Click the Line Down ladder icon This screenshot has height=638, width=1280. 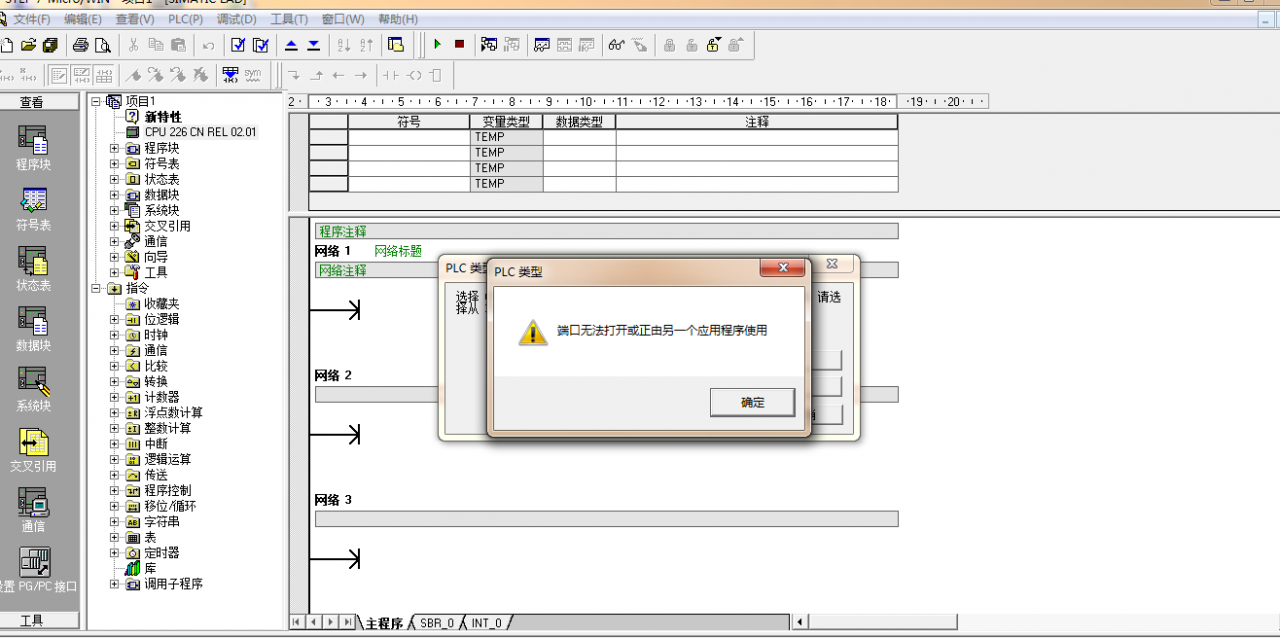click(294, 75)
